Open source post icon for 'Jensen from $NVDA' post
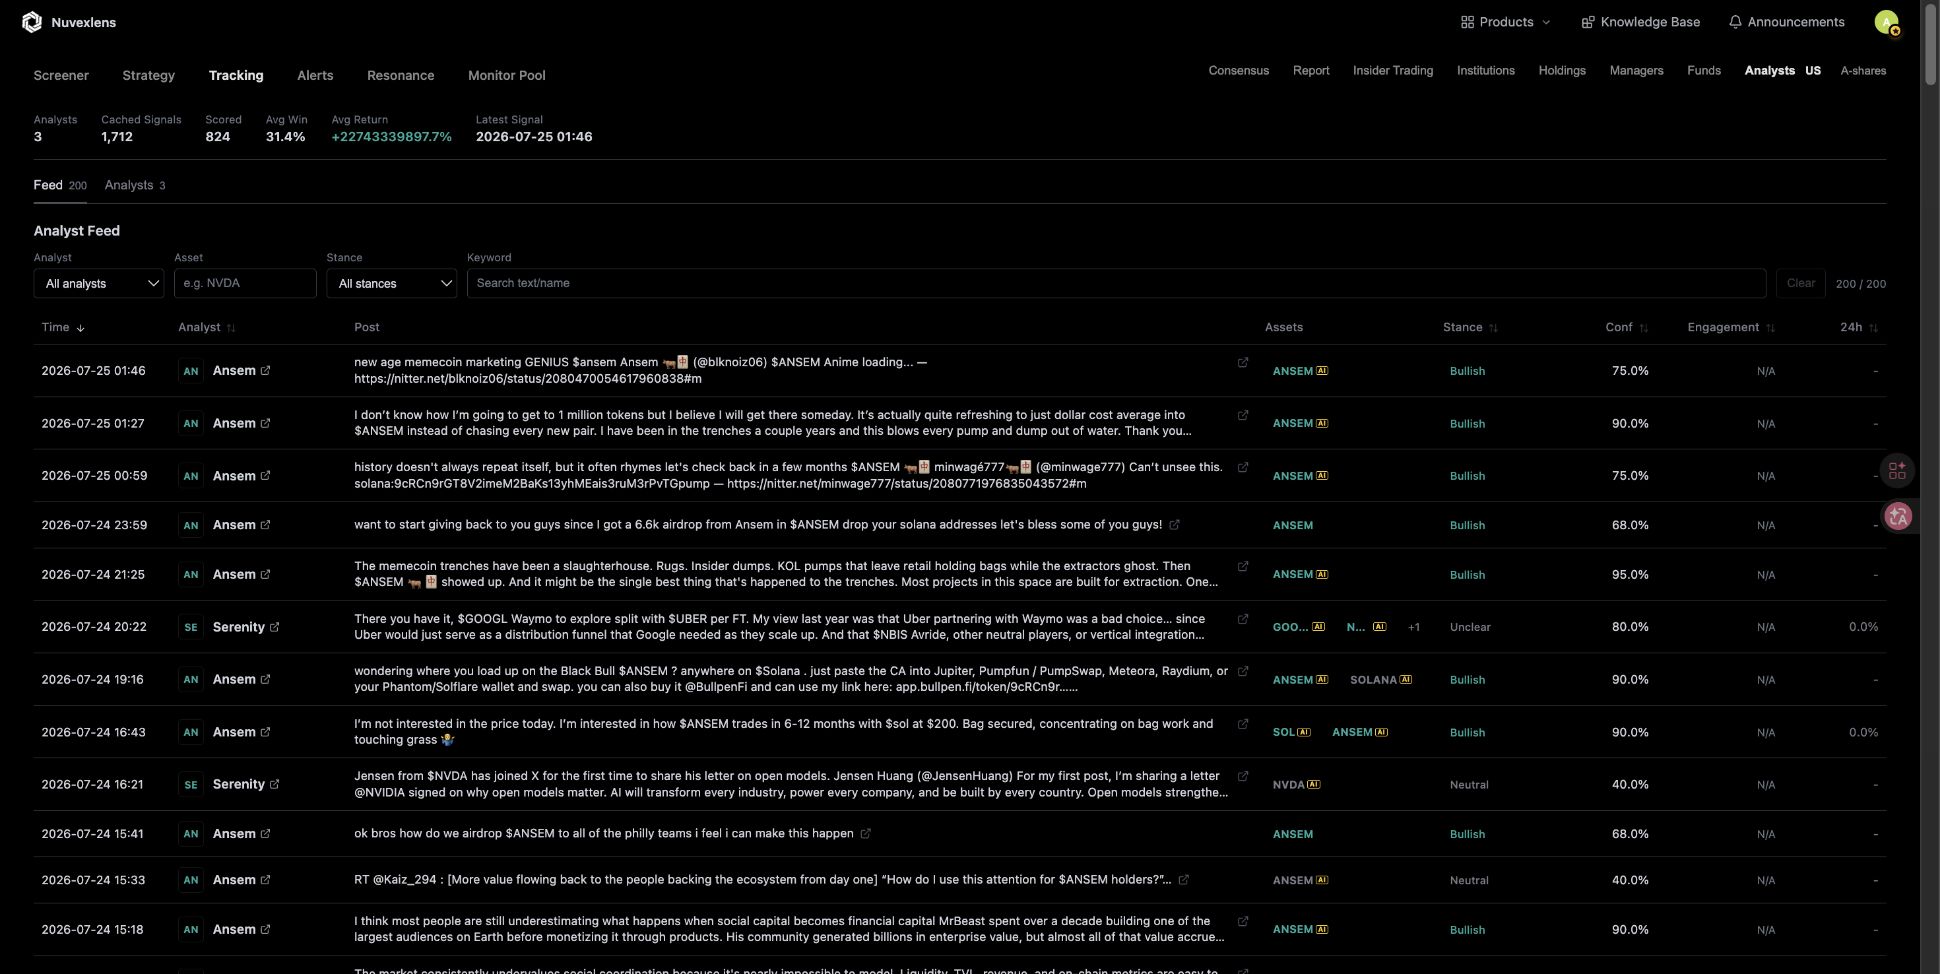This screenshot has width=1940, height=974. click(x=1242, y=776)
